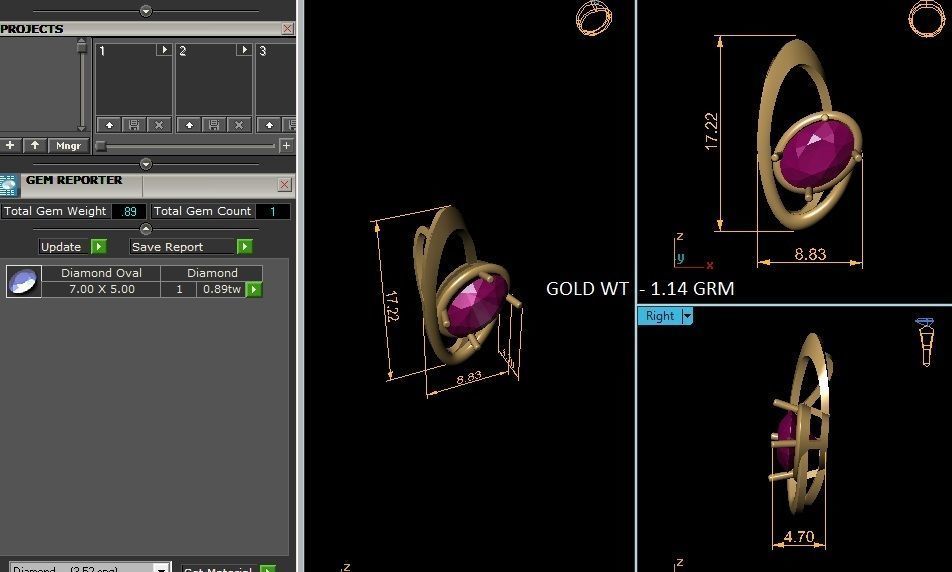Click the Right viewport label tab
Screen dimensions: 952x572
tap(659, 316)
